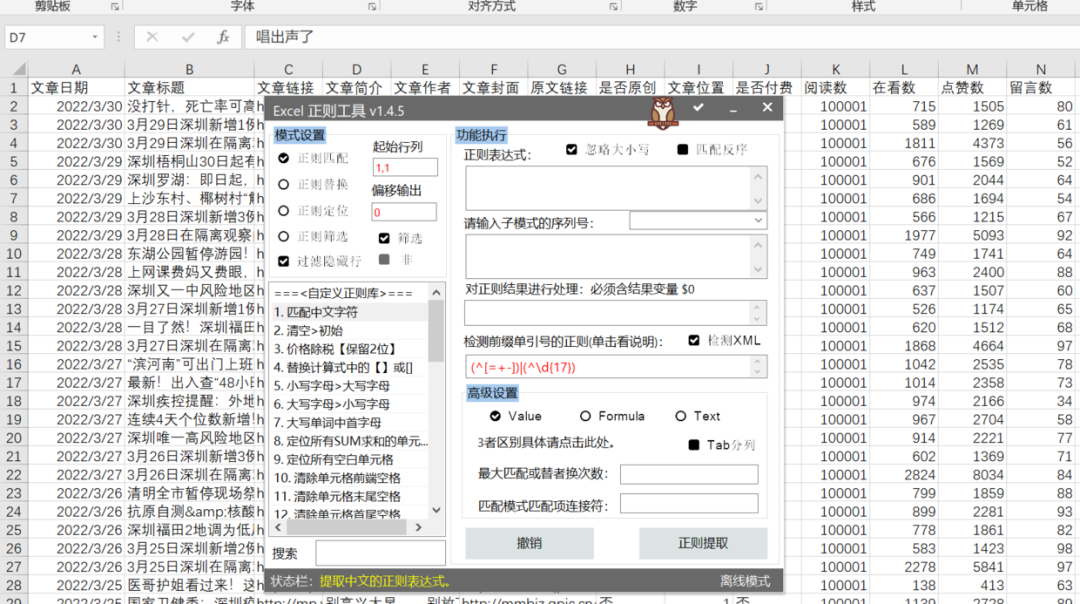Toggle the 筛选 checkbox
The image size is (1080, 604).
pyautogui.click(x=384, y=238)
